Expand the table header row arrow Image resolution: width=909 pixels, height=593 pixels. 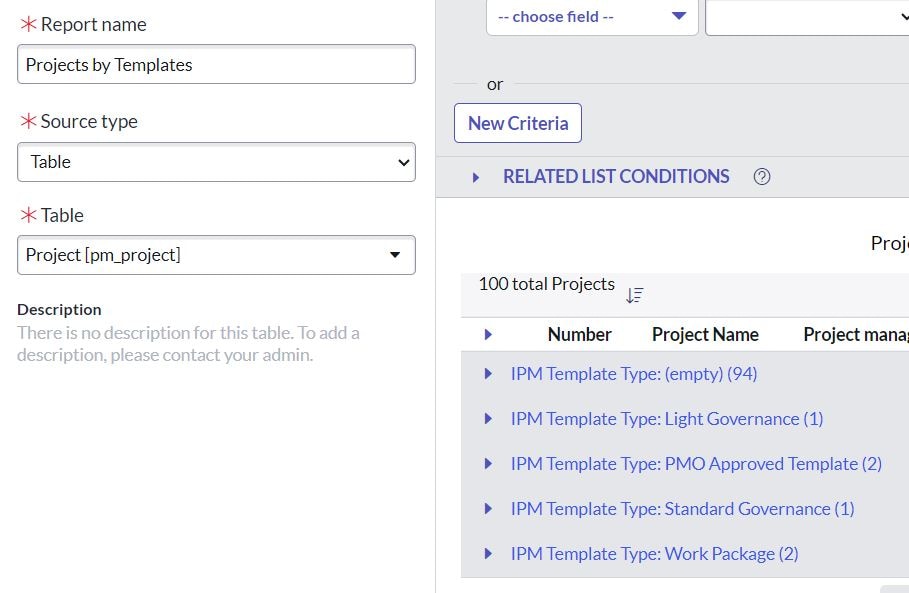coord(488,334)
